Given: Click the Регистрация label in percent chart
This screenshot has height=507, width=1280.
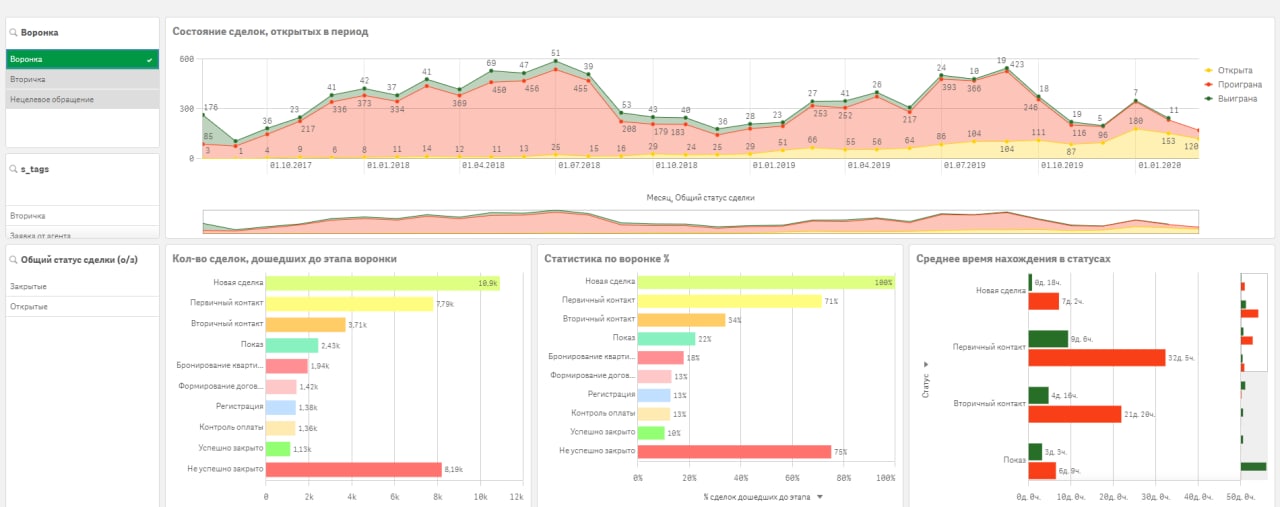Looking at the screenshot, I should (x=609, y=395).
